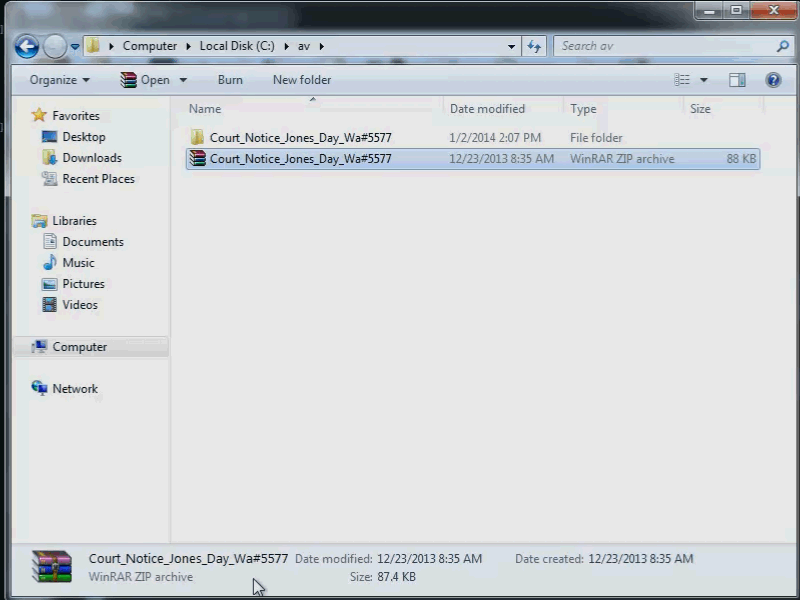
Task: Click the Downloads folder icon
Action: [x=49, y=158]
